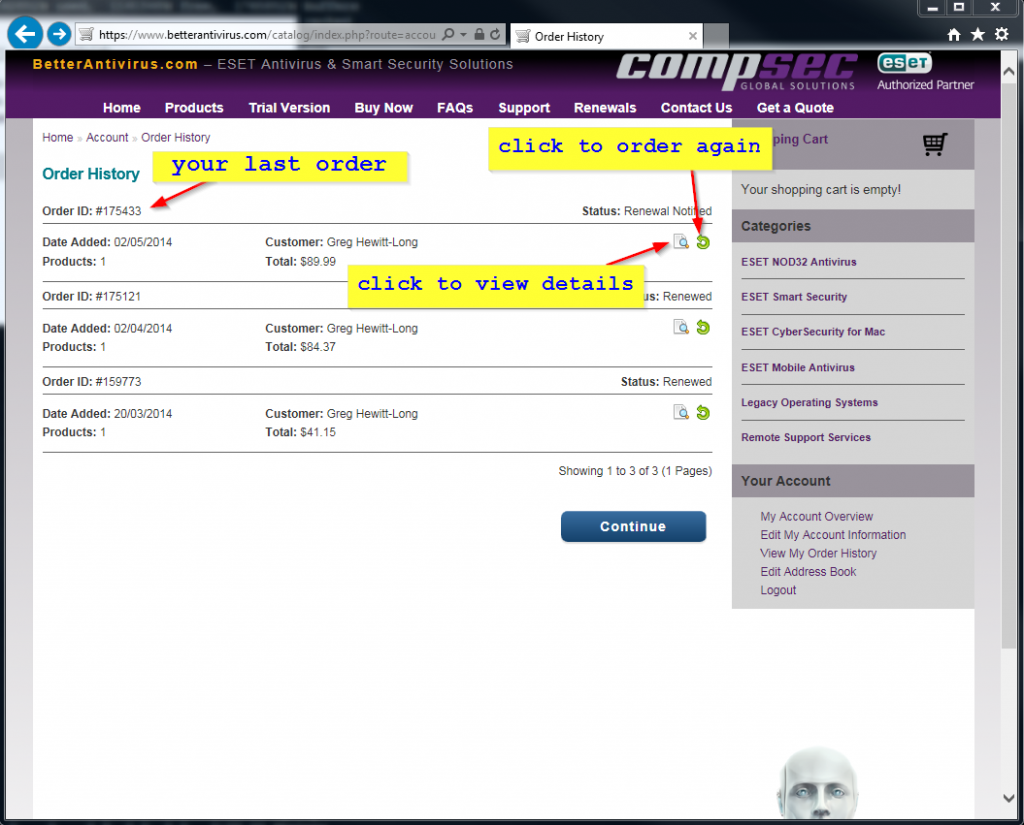Open Edit Address Book link
The height and width of the screenshot is (825, 1024).
tap(808, 572)
